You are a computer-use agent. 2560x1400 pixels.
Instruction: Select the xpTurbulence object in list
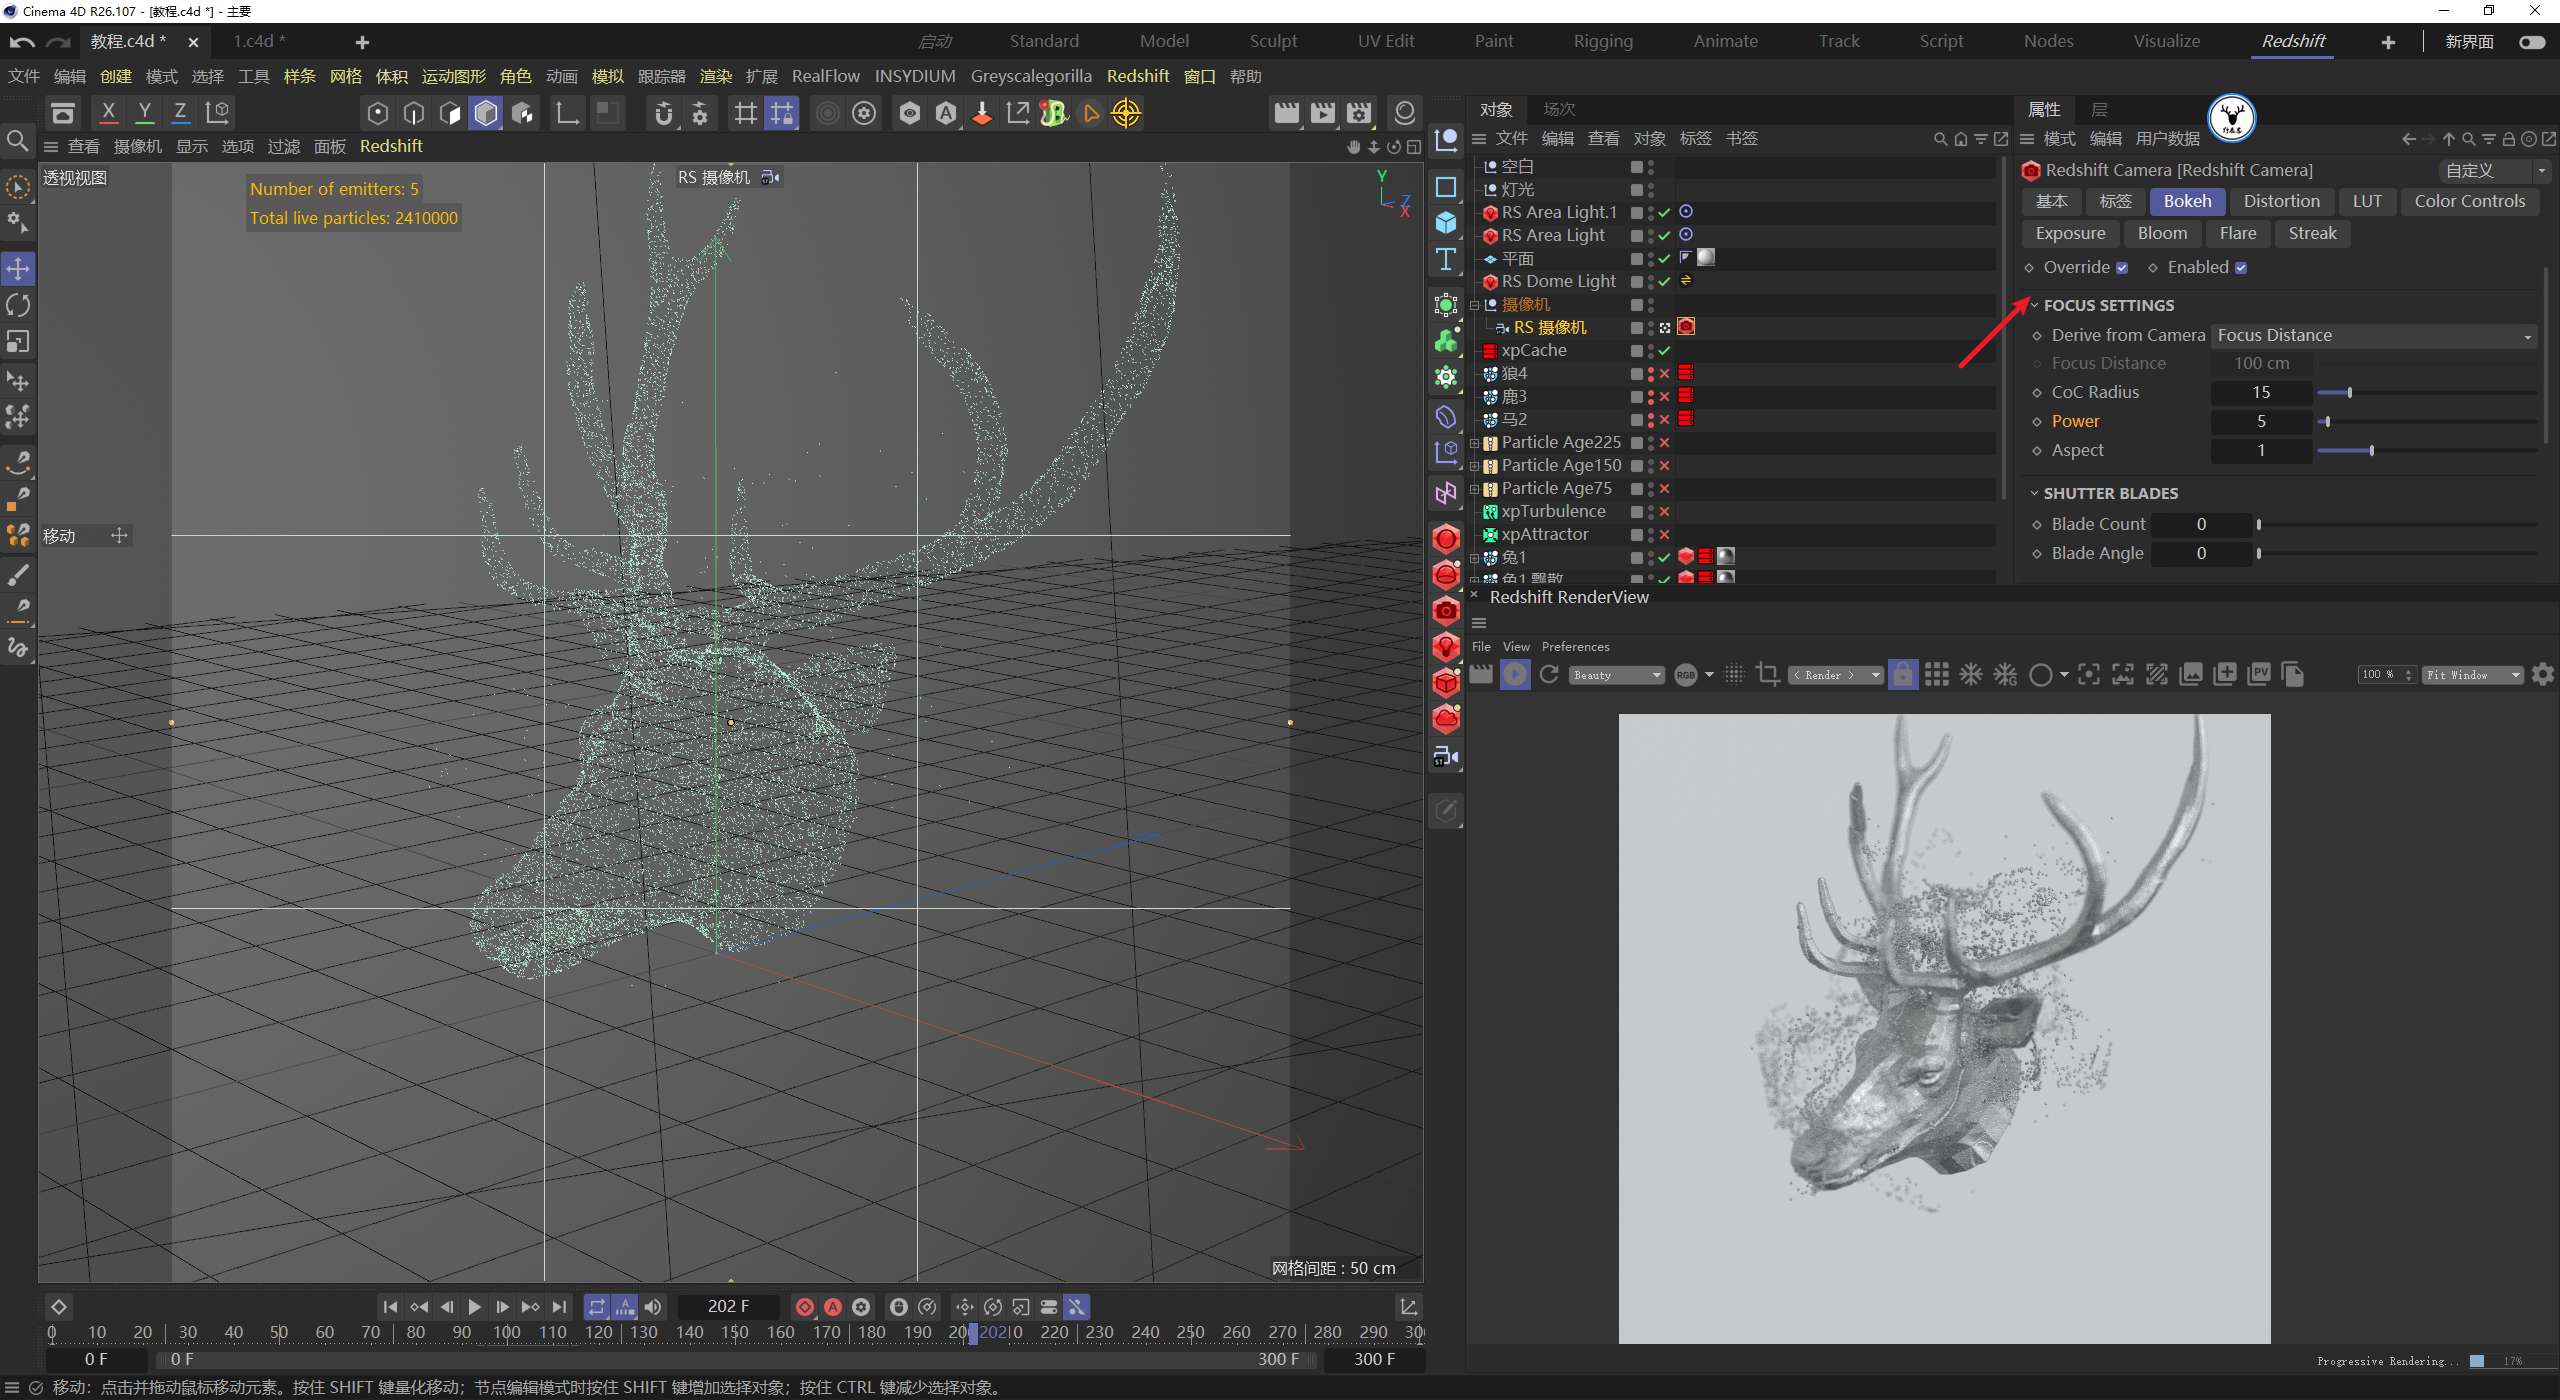[x=1553, y=511]
